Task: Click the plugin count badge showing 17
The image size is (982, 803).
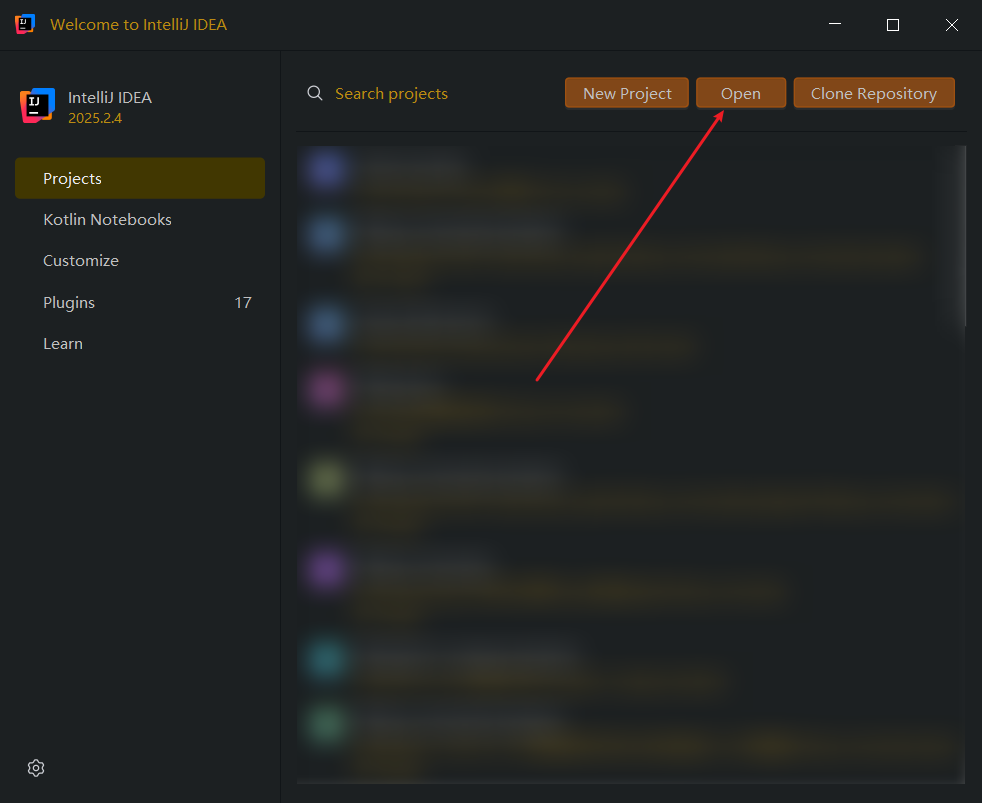Action: coord(243,302)
